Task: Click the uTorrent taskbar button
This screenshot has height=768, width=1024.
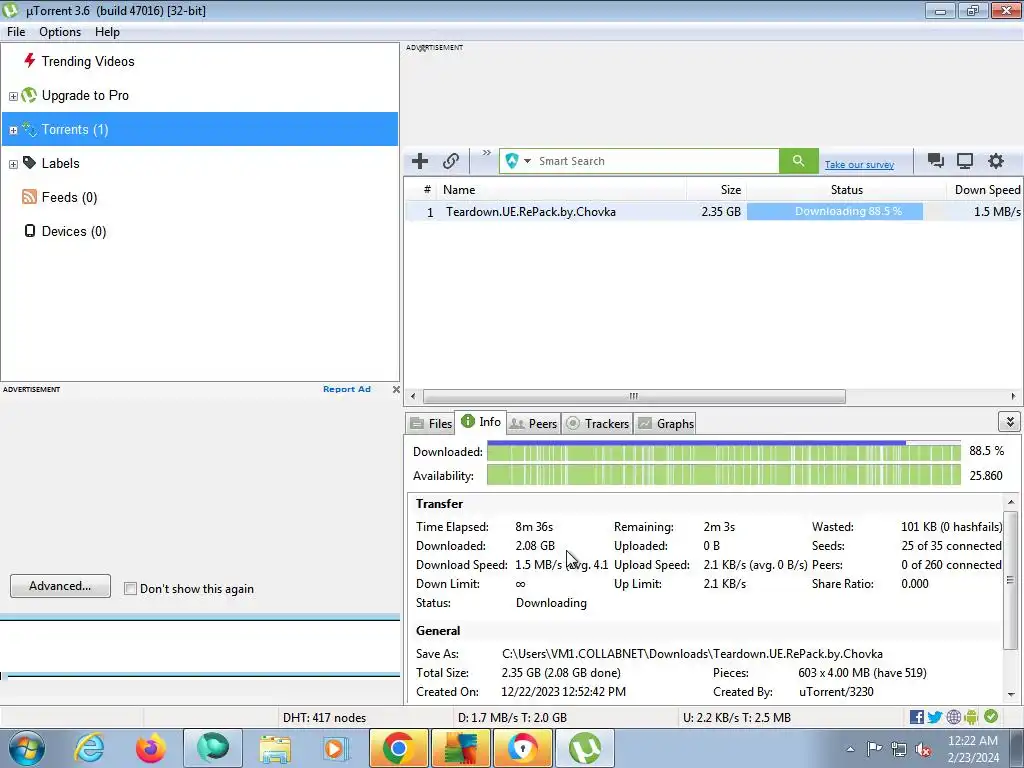Action: [x=584, y=748]
